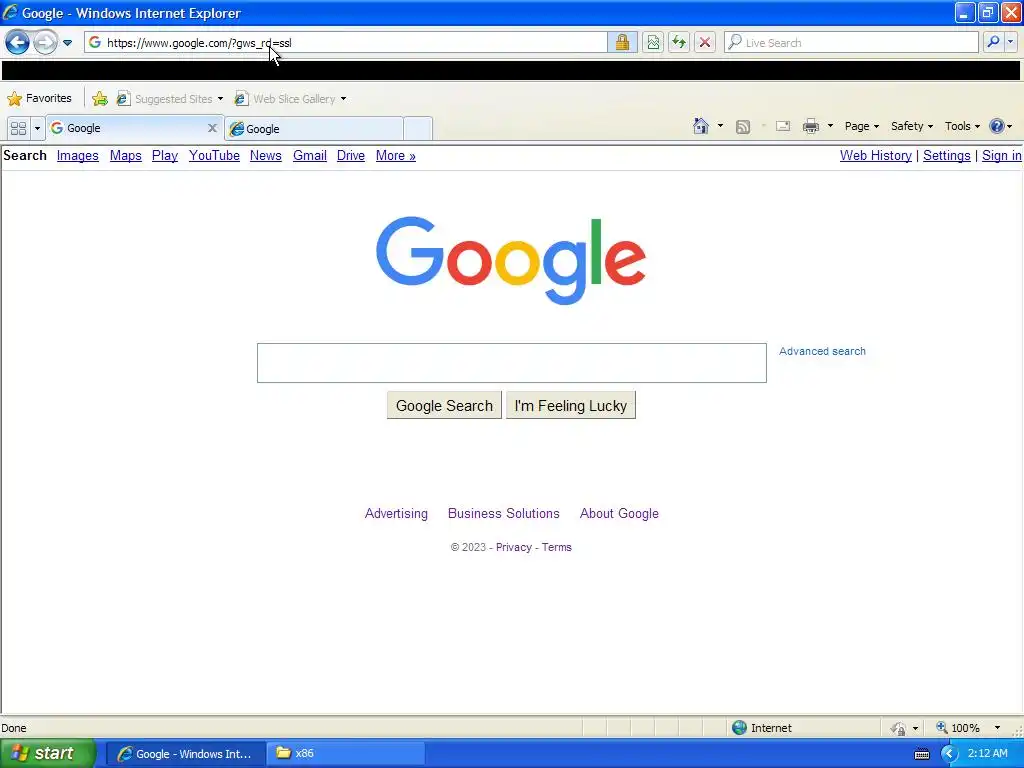Viewport: 1024px width, 768px height.
Task: Click the security lock icon in address bar
Action: [x=622, y=43]
